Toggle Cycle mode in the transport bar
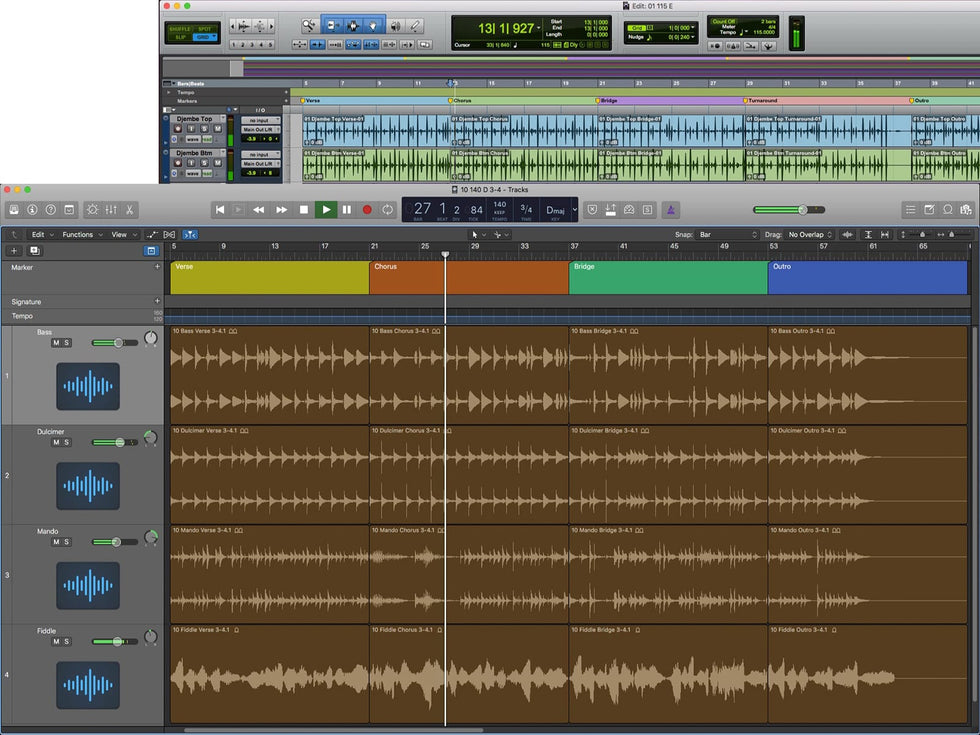Image resolution: width=980 pixels, height=735 pixels. [388, 210]
